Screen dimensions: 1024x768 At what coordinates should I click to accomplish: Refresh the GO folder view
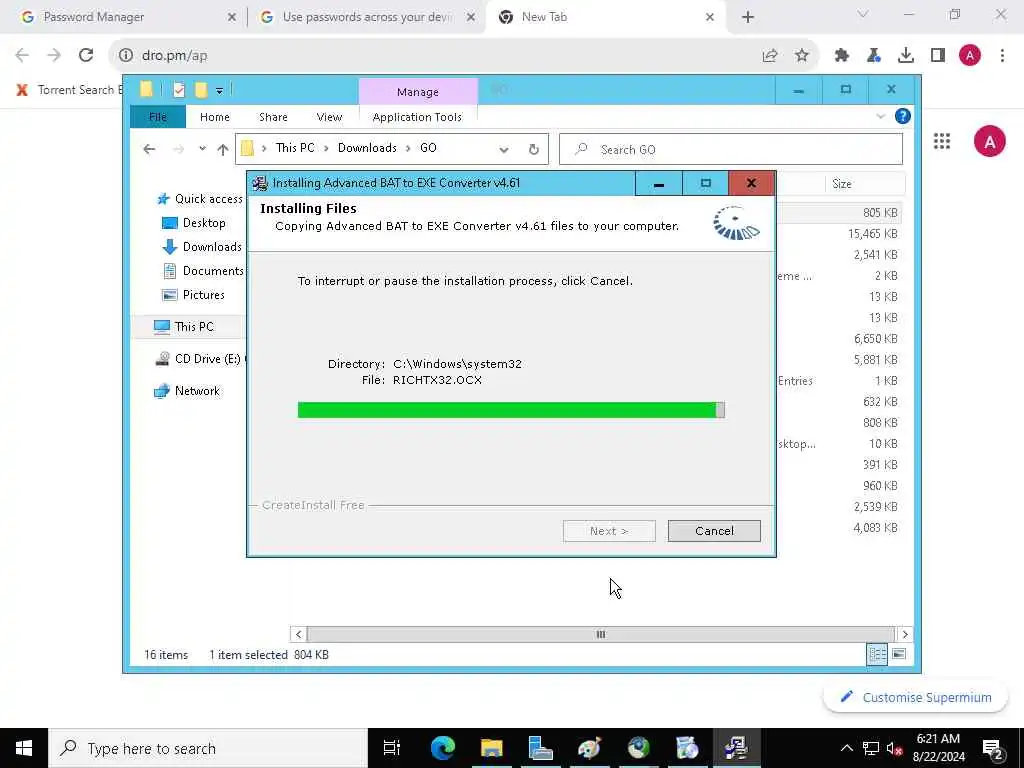(534, 150)
